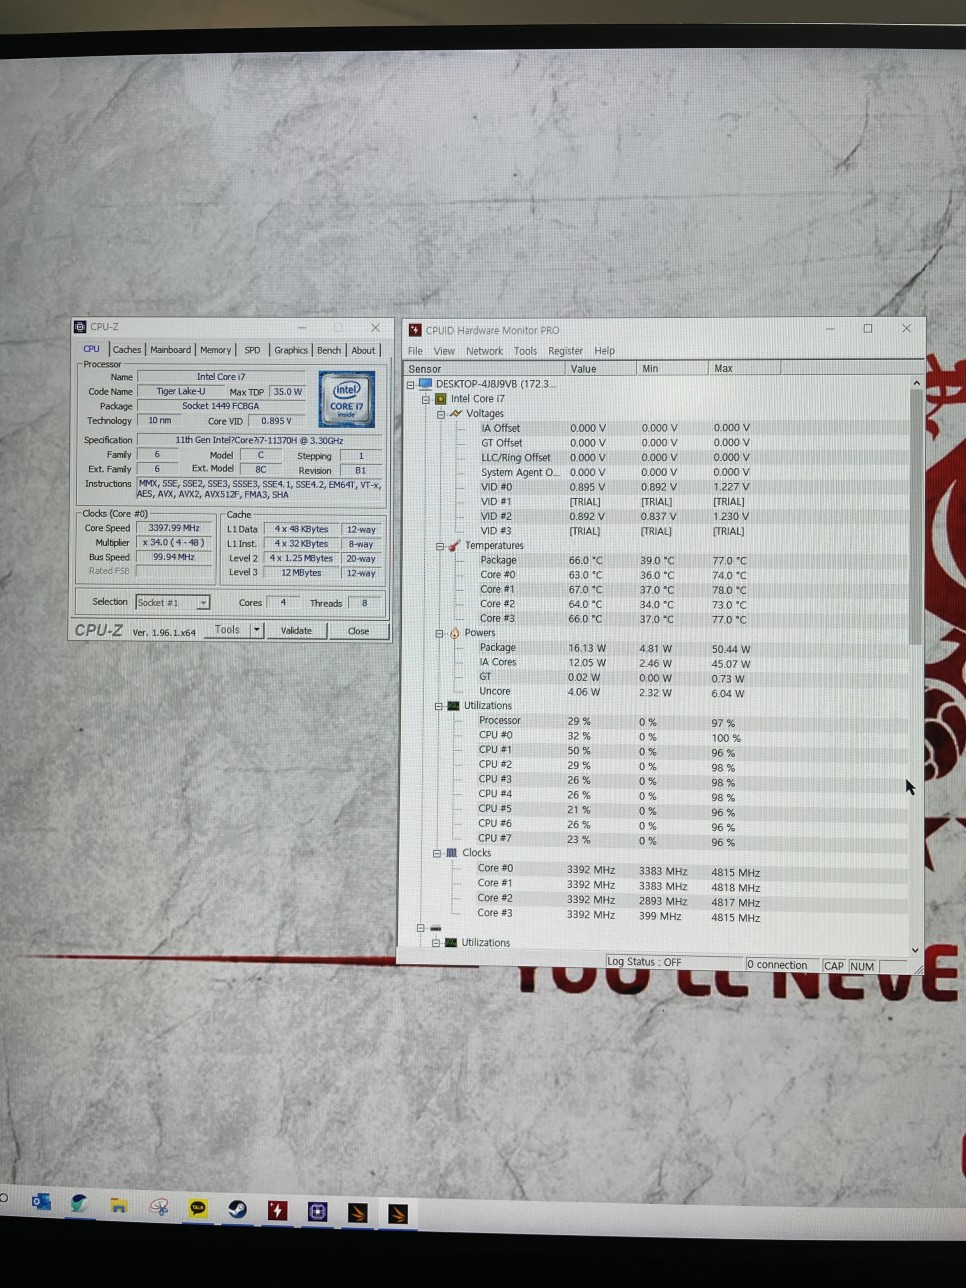966x1288 pixels.
Task: Click the Log Status : OFF status field
Action: (674, 962)
